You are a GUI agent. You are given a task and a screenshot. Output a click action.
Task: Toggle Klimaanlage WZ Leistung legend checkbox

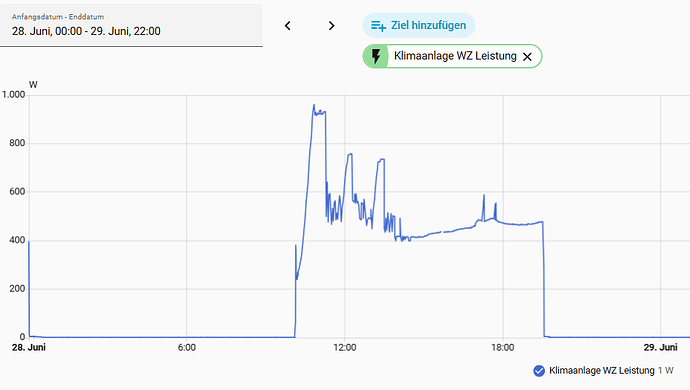point(539,371)
